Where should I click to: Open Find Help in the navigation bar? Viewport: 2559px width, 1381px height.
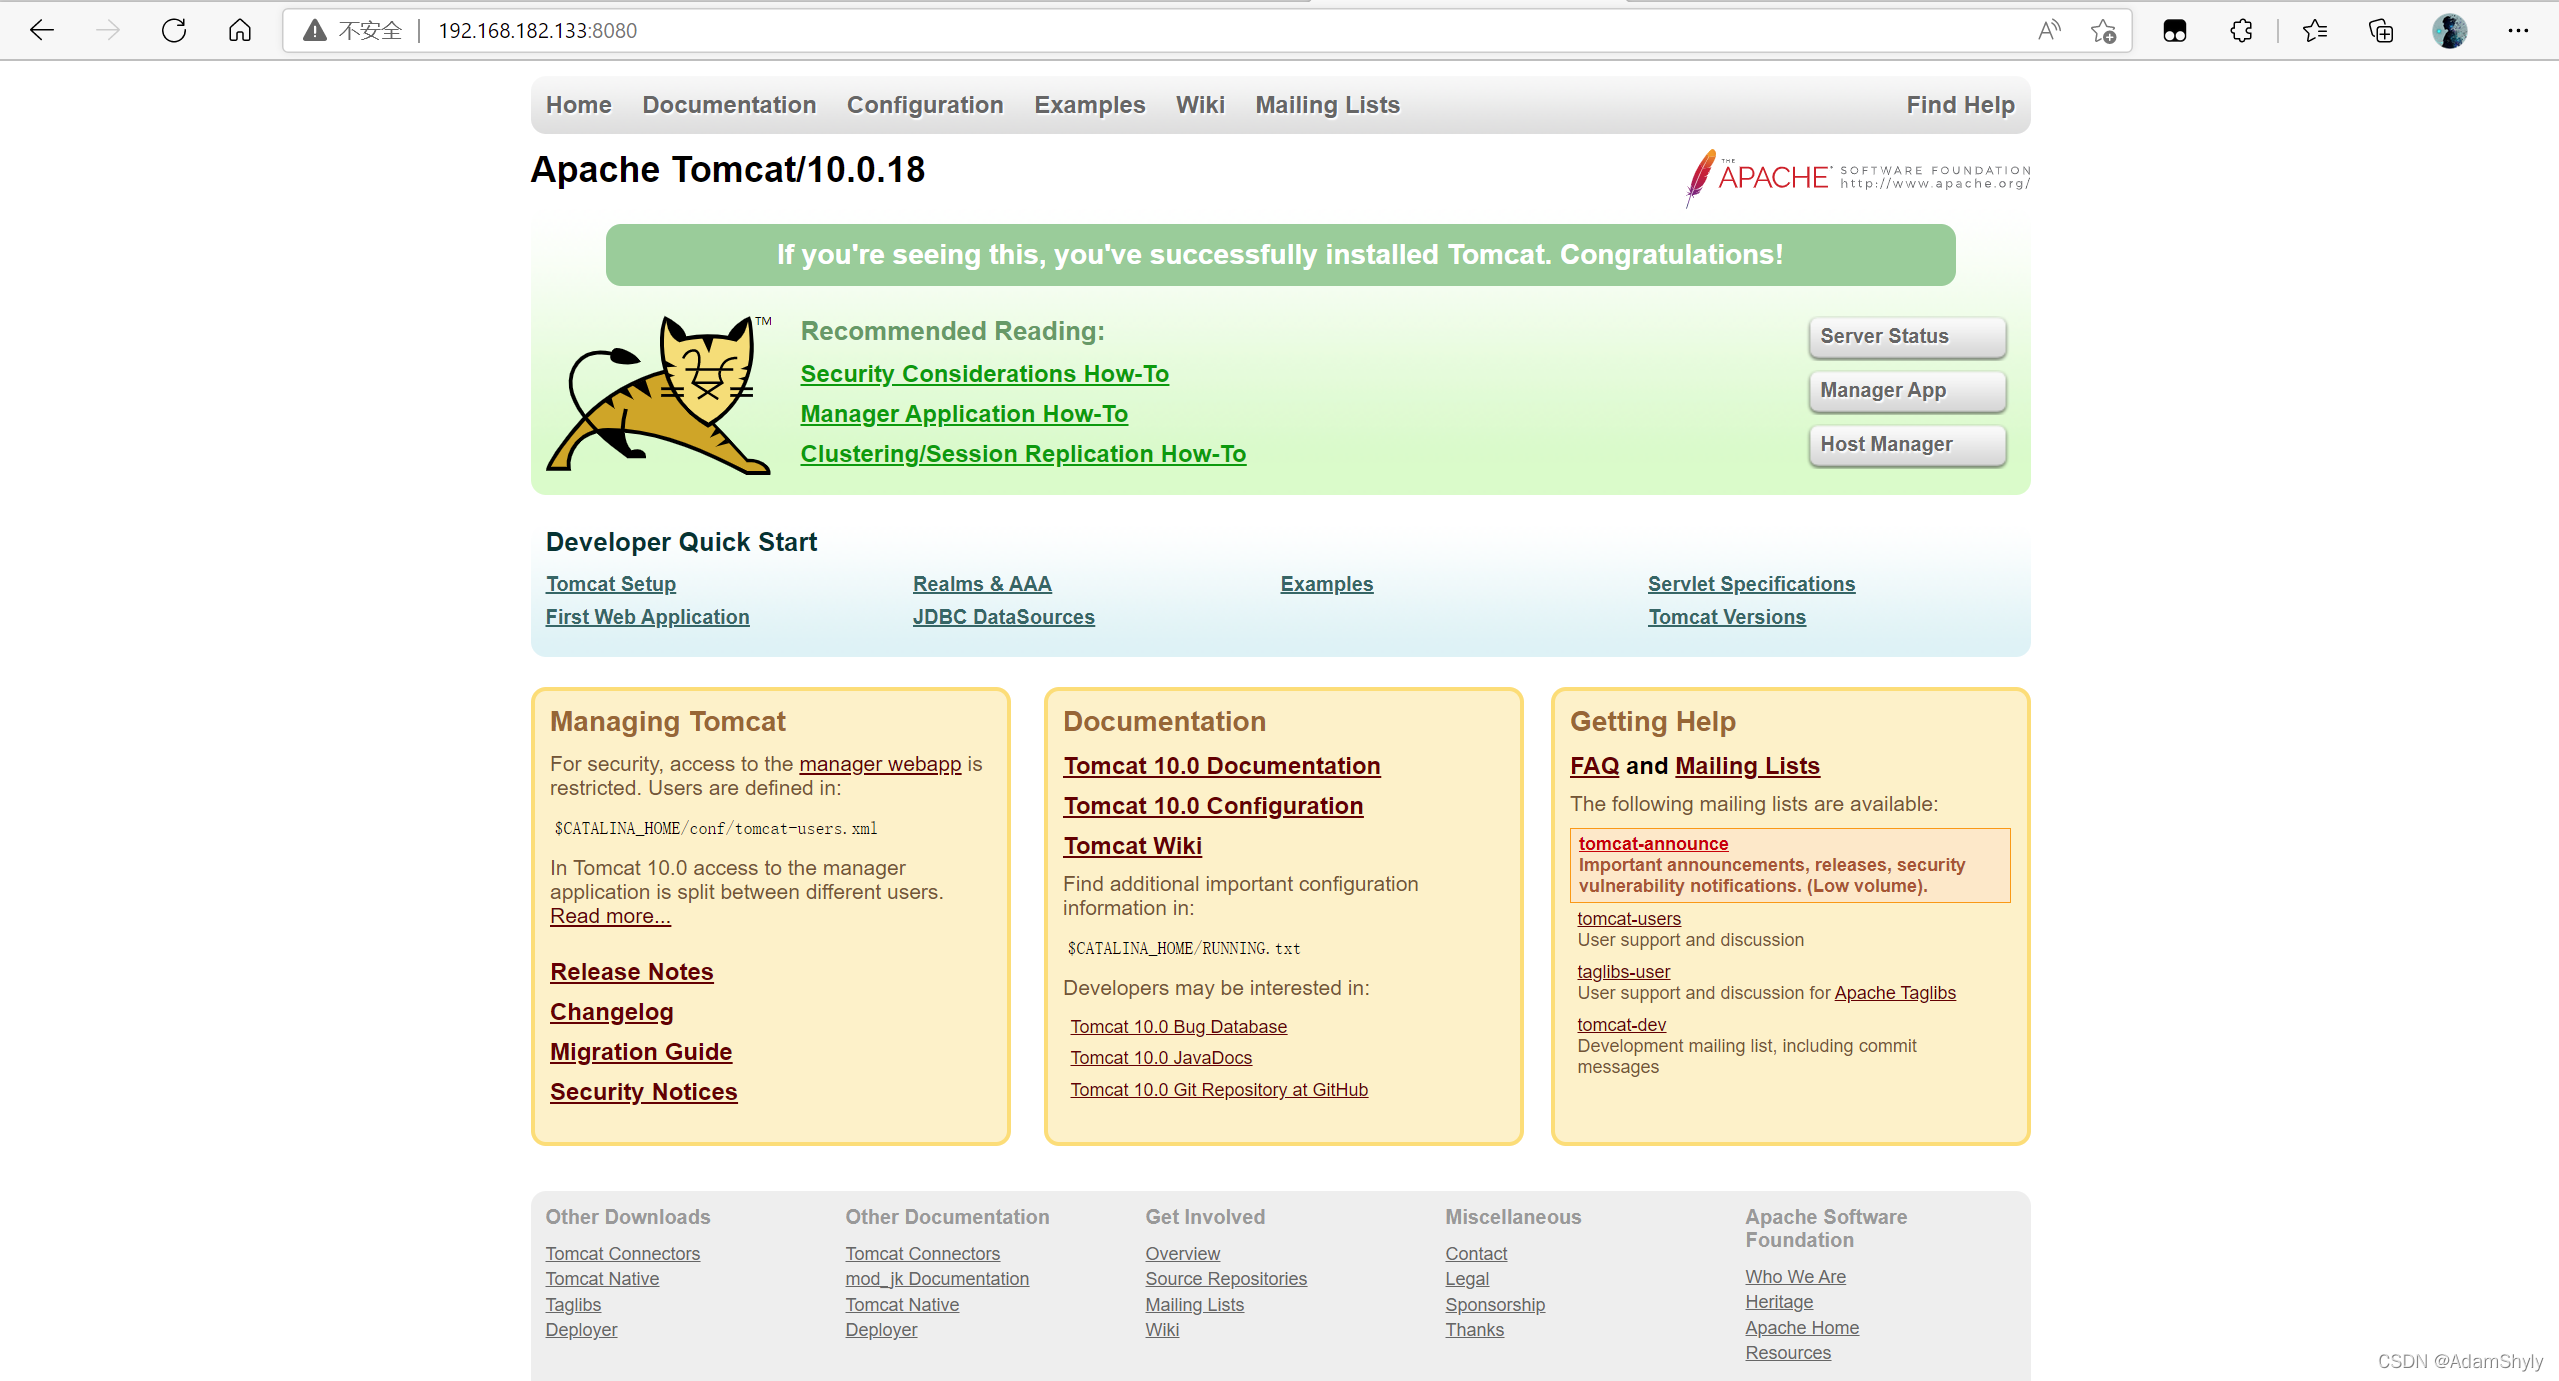(1959, 105)
